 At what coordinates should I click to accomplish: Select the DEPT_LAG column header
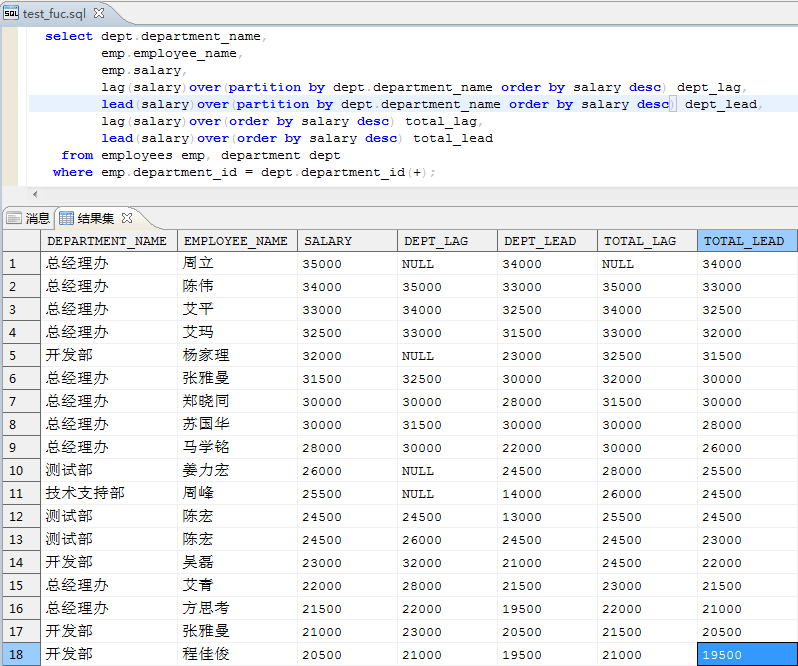coord(434,241)
